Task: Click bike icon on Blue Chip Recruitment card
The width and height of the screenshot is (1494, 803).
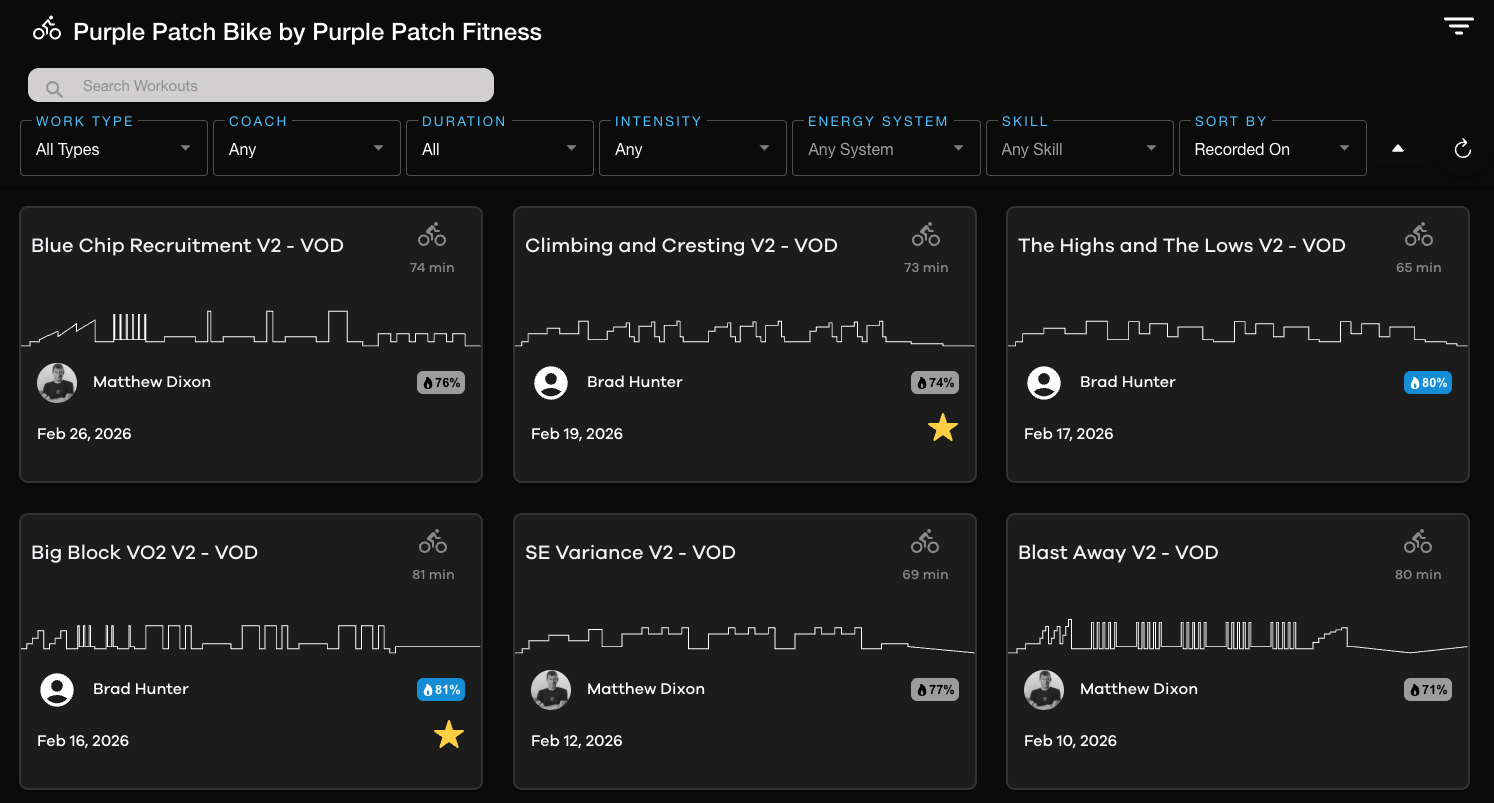Action: point(432,236)
